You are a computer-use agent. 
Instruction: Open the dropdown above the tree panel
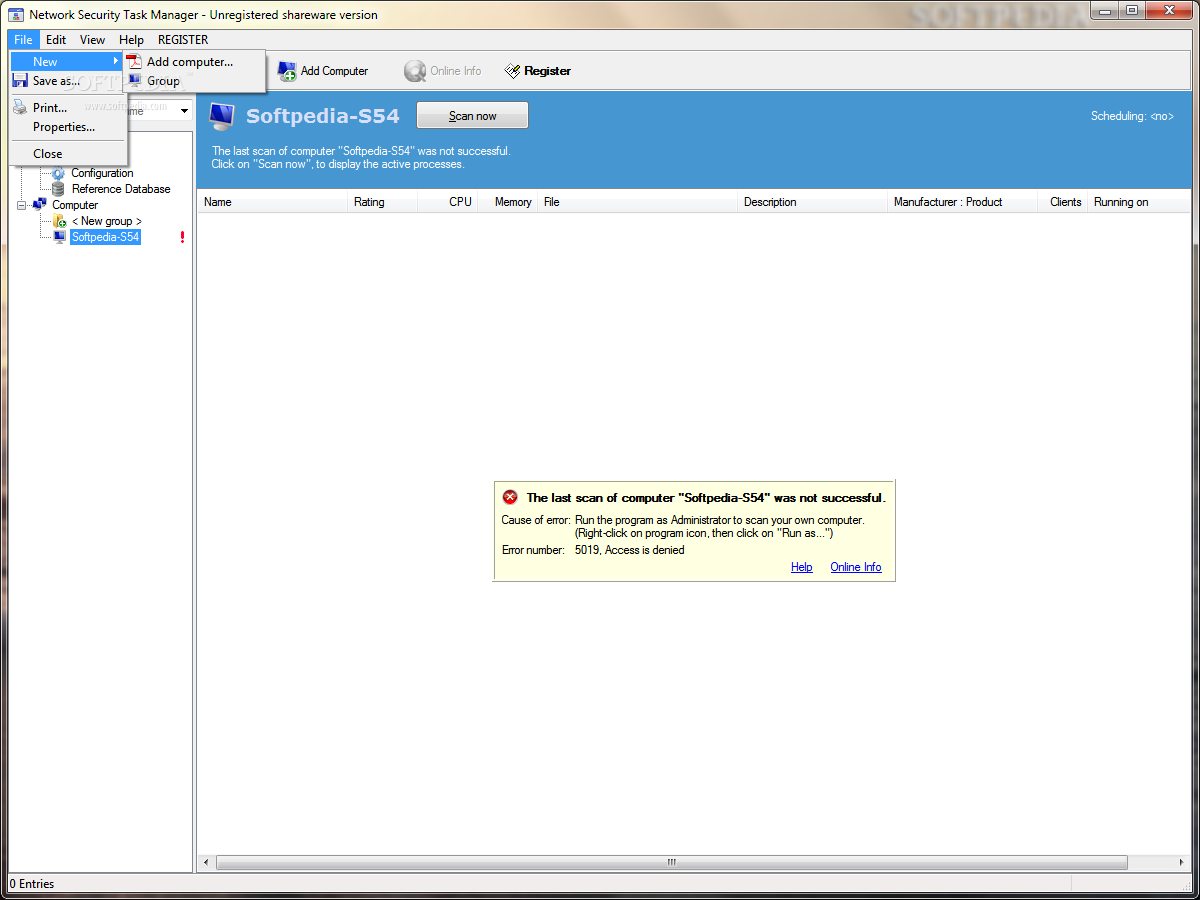(185, 111)
